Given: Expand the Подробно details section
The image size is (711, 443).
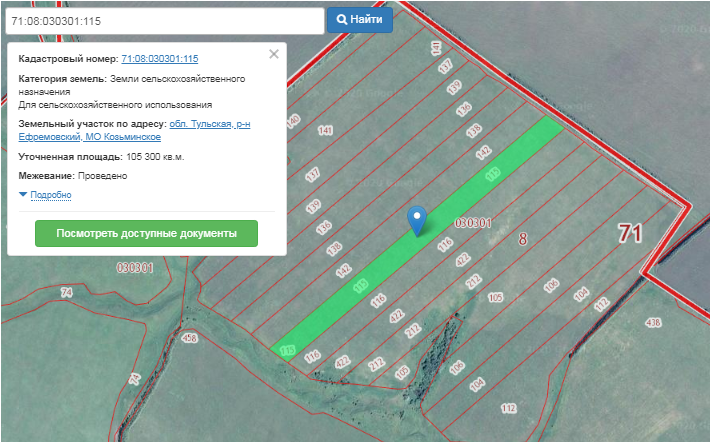Looking at the screenshot, I should click(x=50, y=194).
